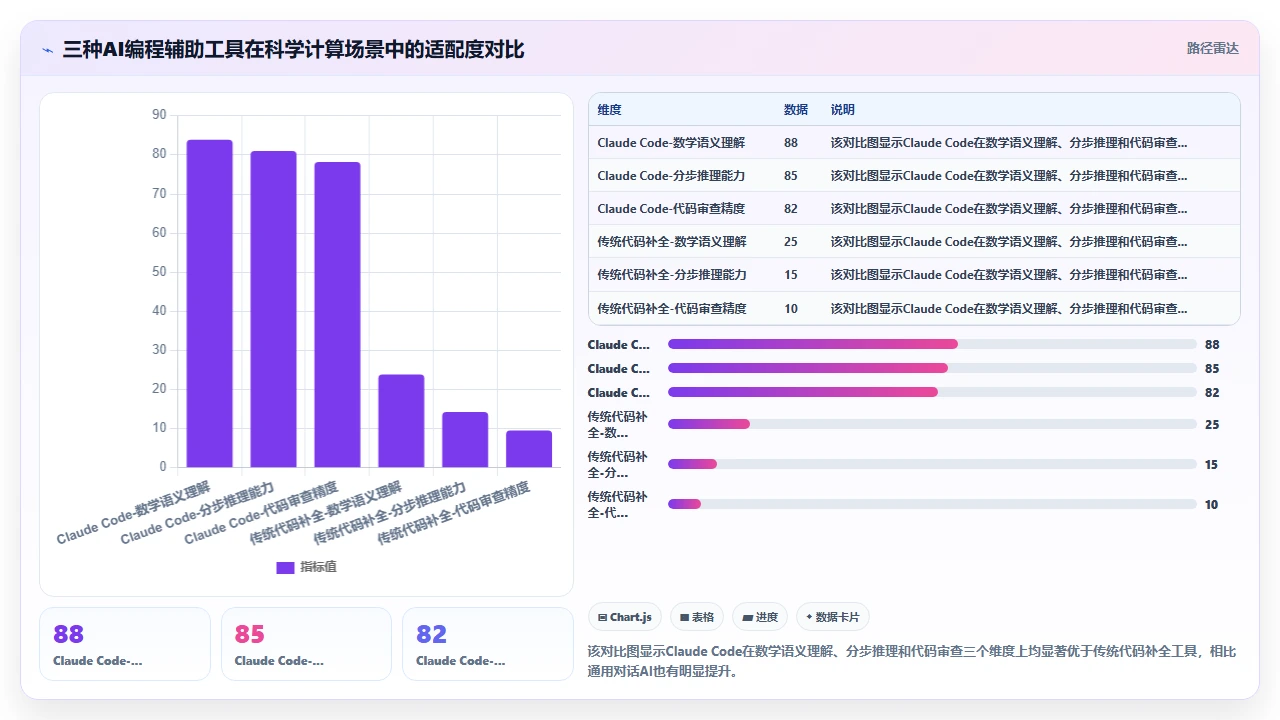Click data value 88 in the table
The width and height of the screenshot is (1280, 720).
coord(791,143)
